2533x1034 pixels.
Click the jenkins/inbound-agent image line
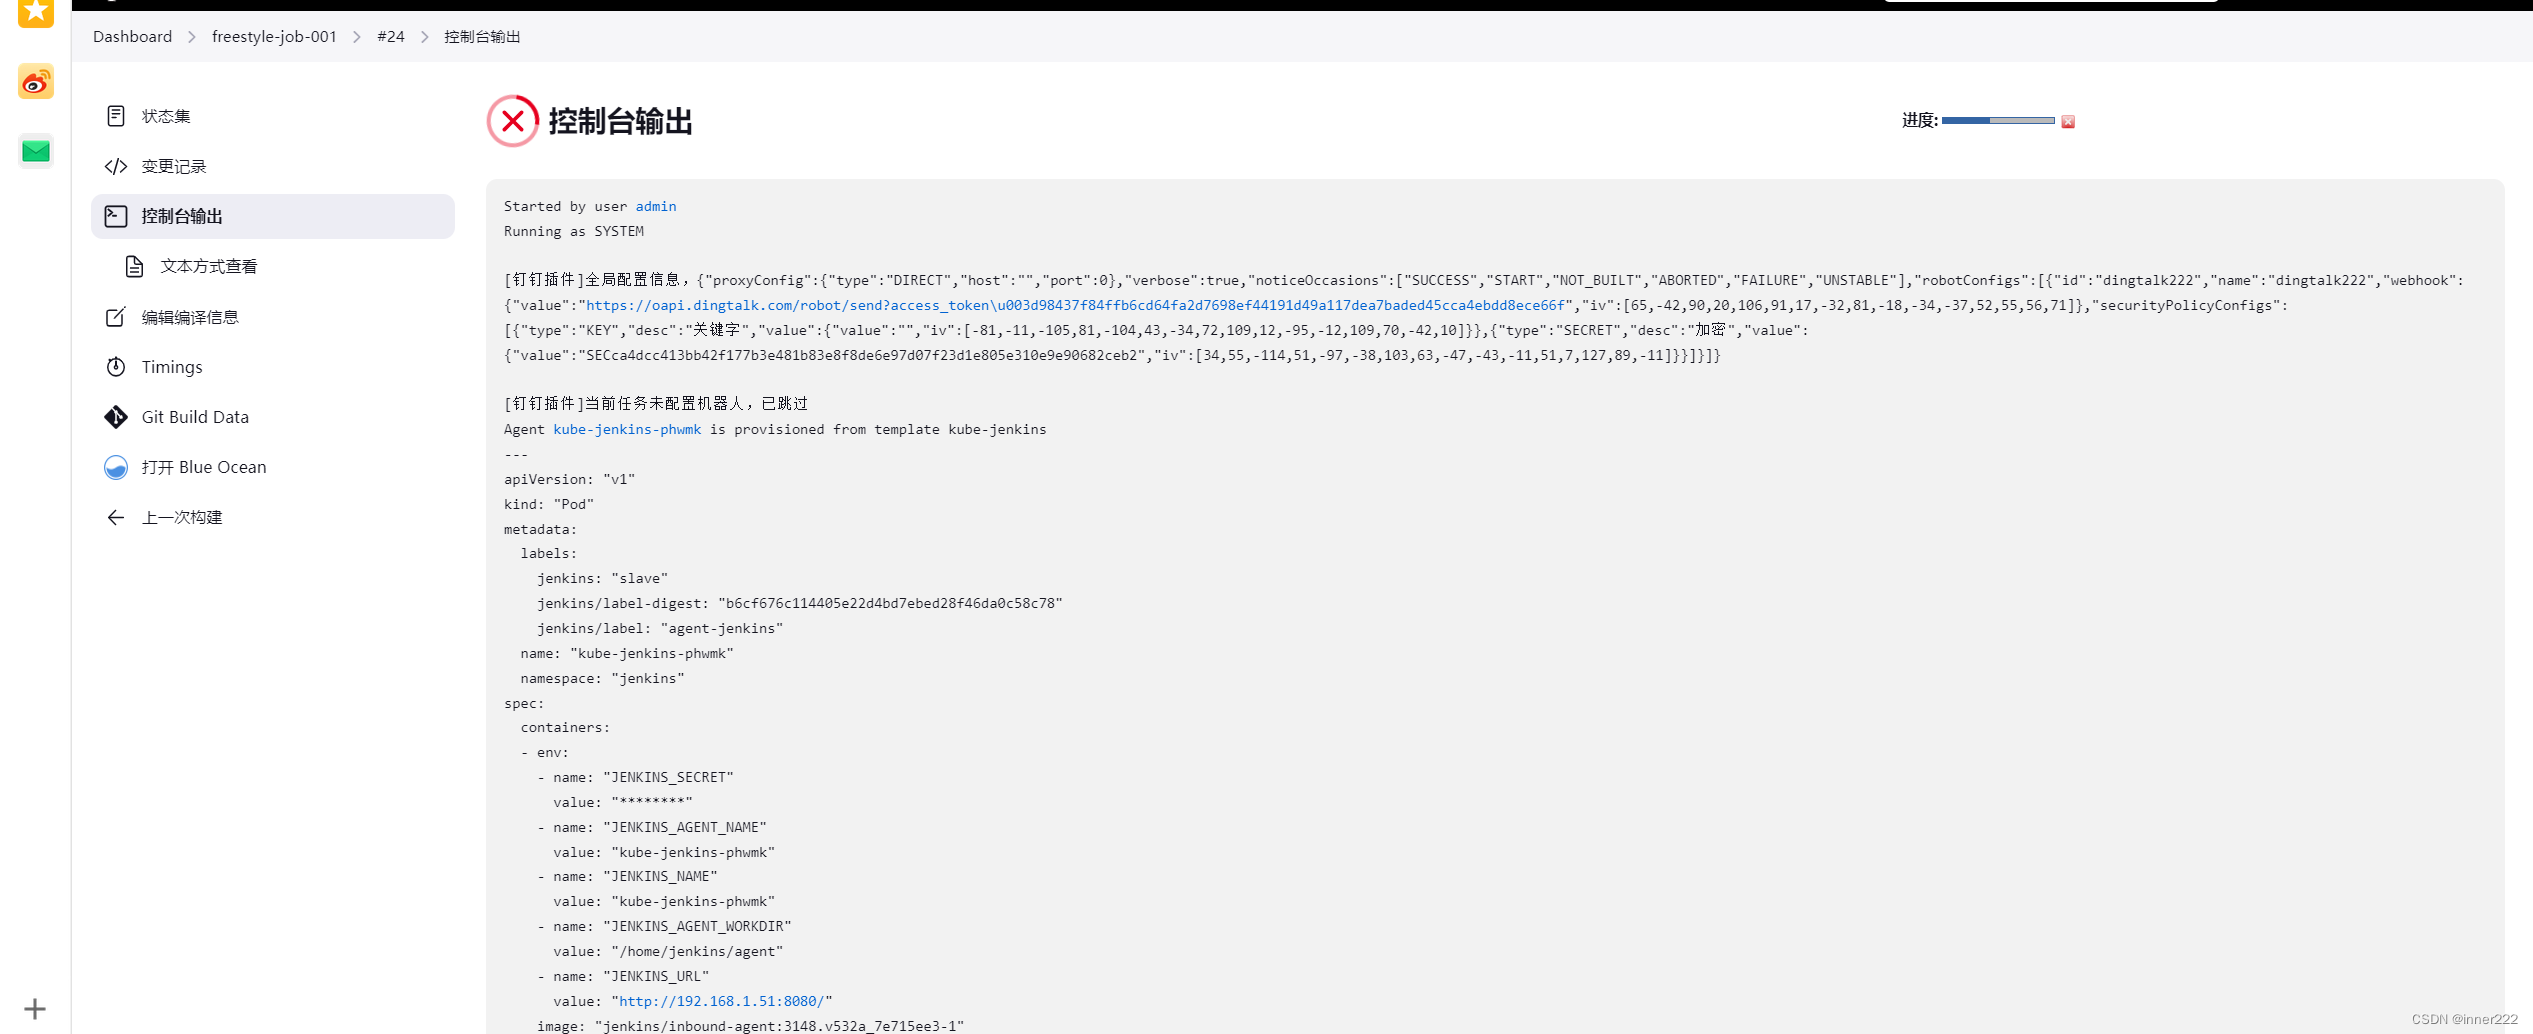point(750,1026)
